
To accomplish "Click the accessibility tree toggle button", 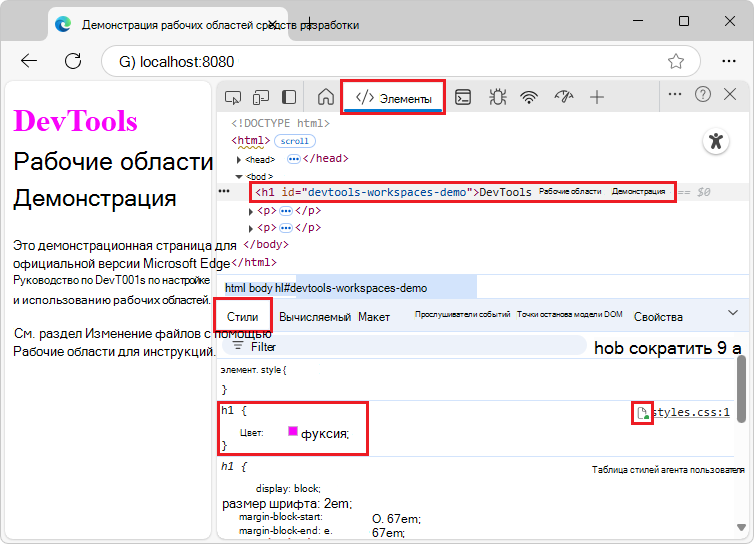I will tap(716, 141).
